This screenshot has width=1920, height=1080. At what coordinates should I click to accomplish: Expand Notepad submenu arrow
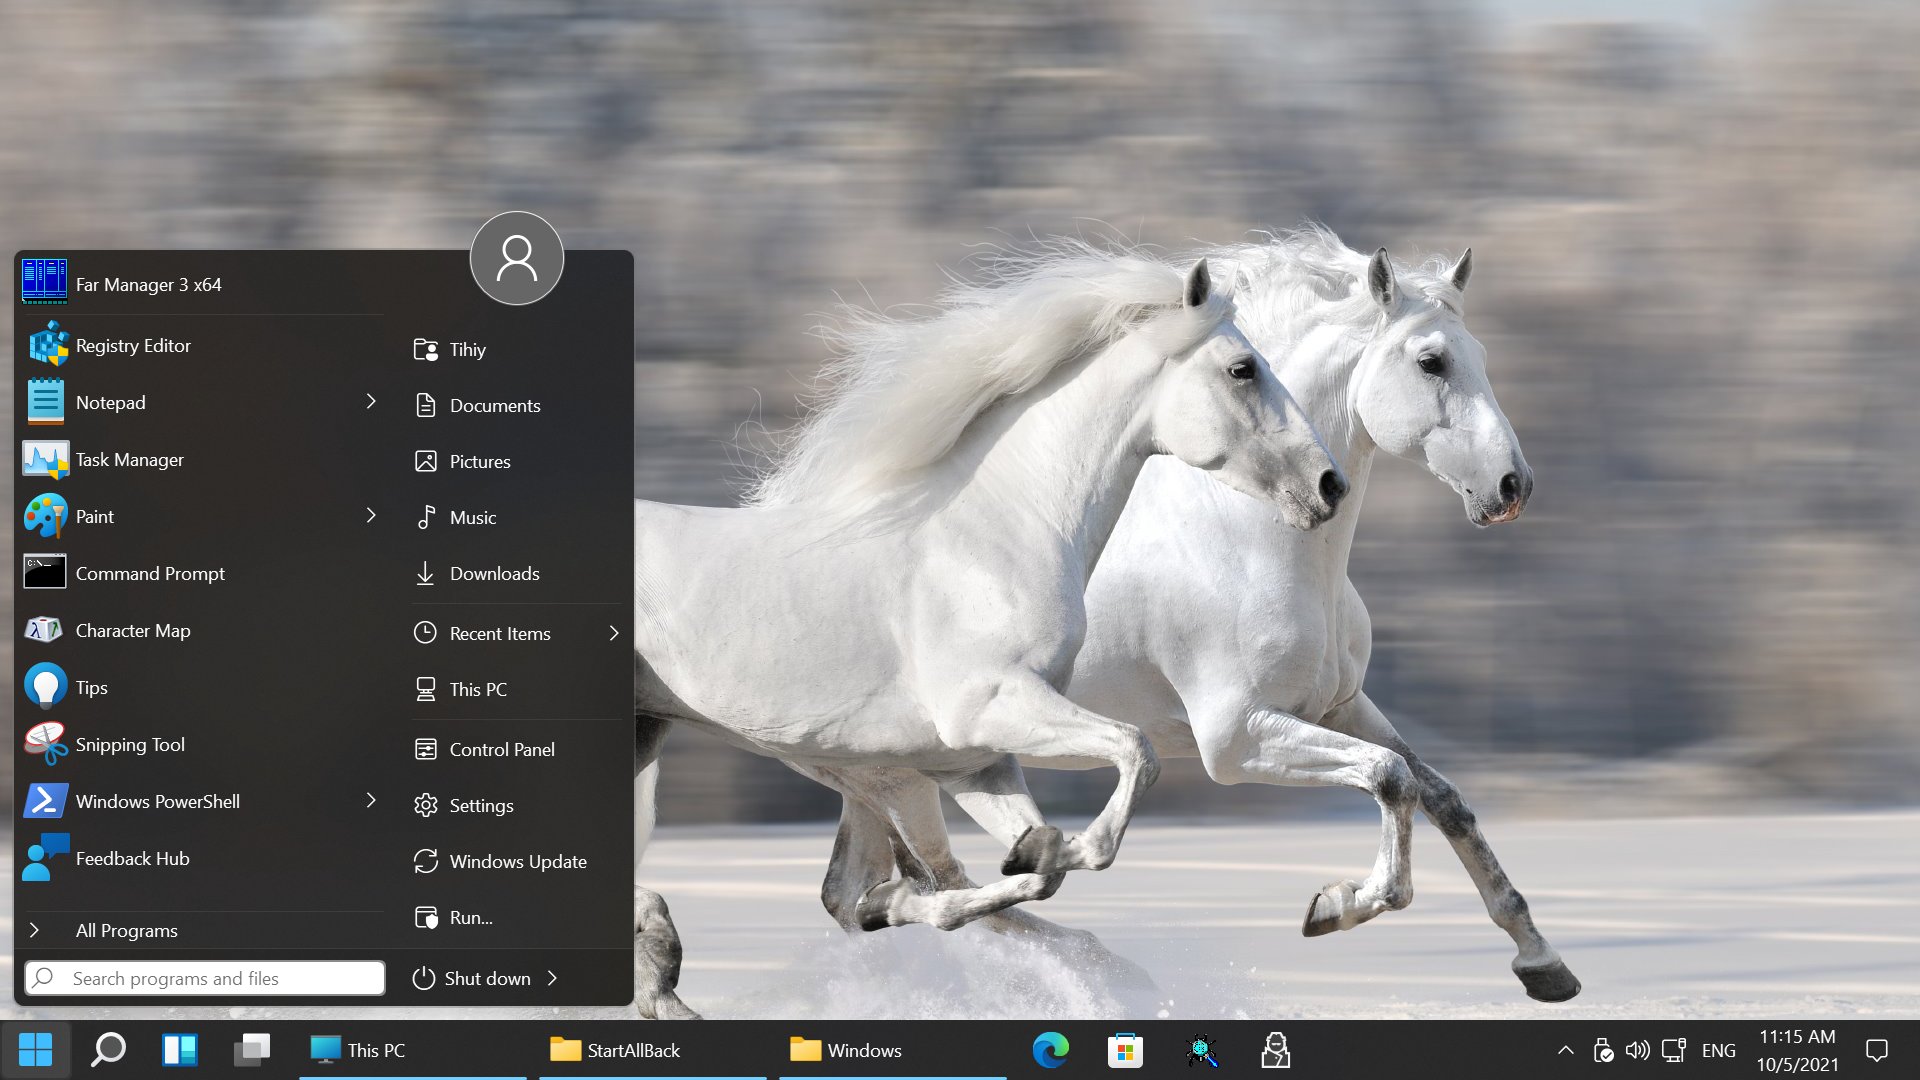tap(371, 401)
